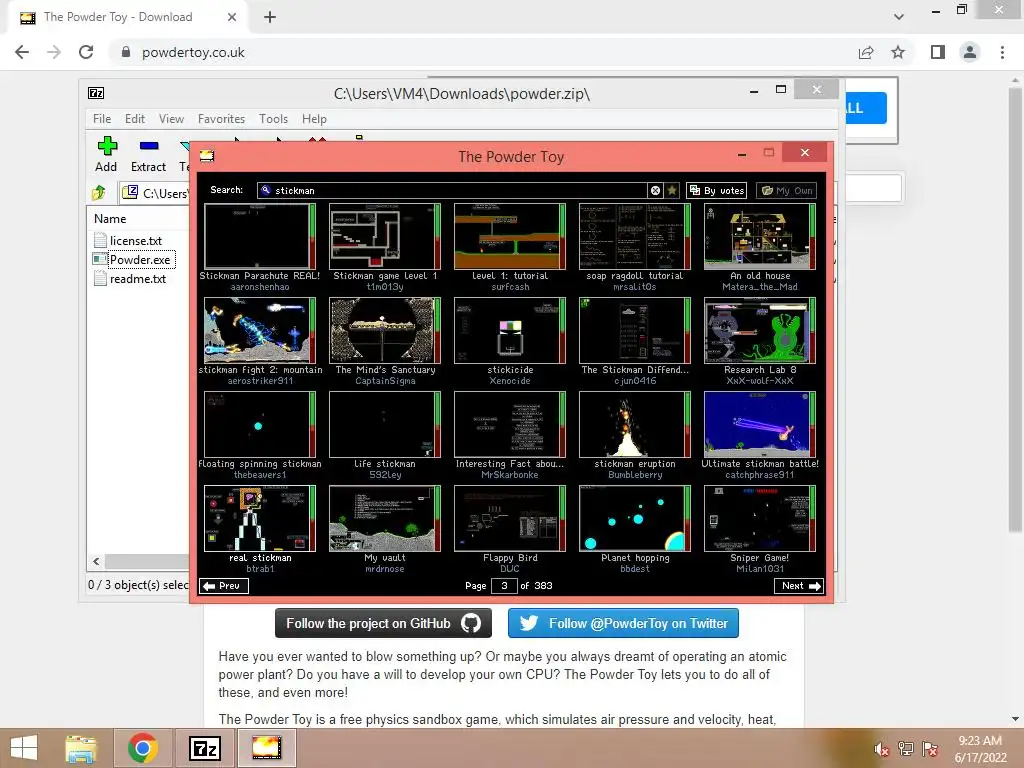Click author name Xenocide

(x=509, y=381)
